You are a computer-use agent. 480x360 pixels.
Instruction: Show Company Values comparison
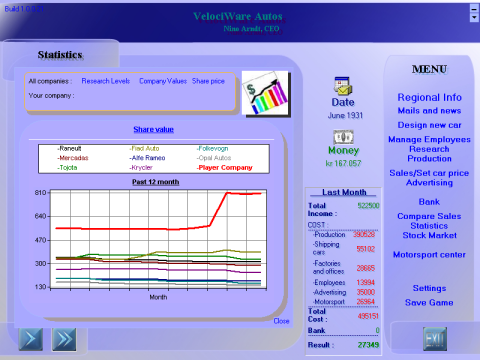(x=163, y=81)
